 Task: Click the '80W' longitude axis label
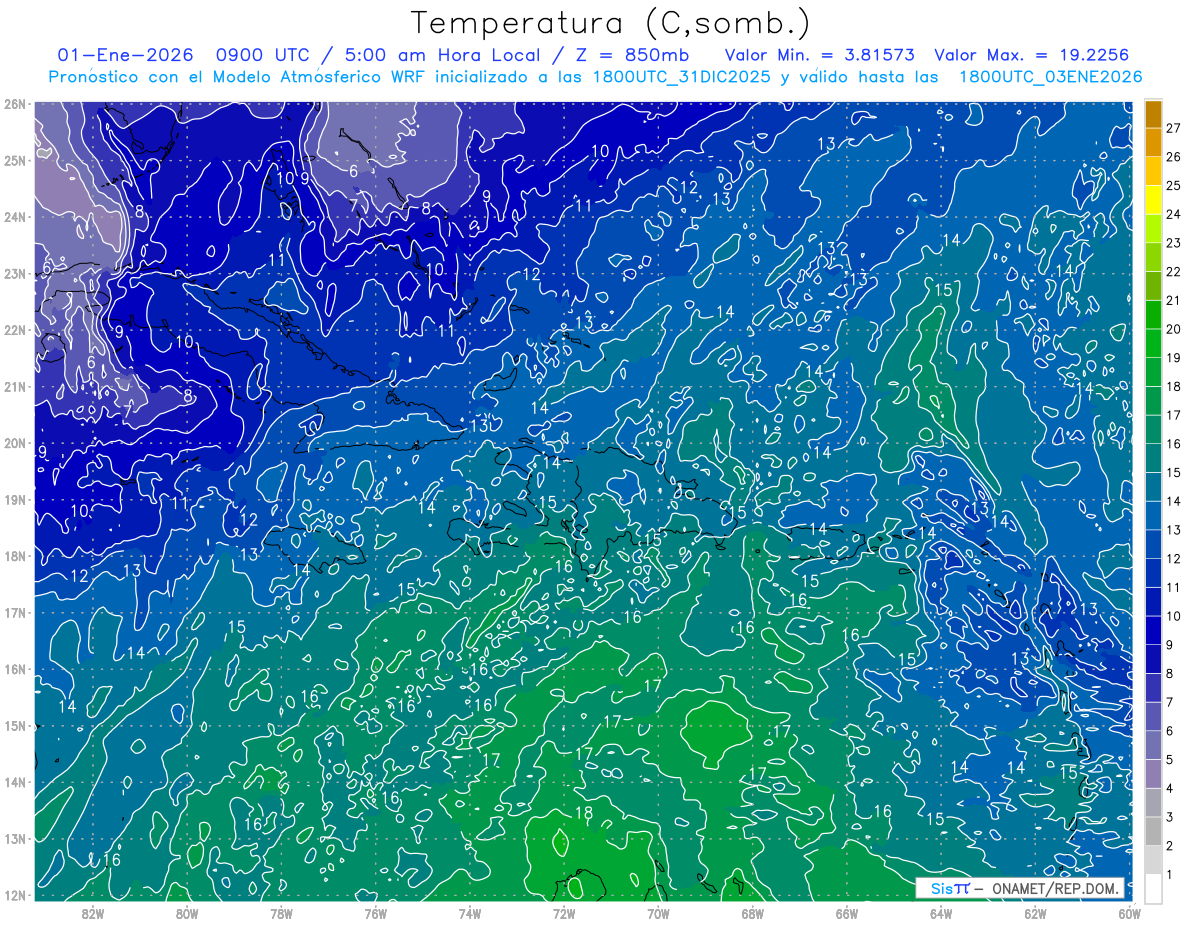pyautogui.click(x=187, y=913)
